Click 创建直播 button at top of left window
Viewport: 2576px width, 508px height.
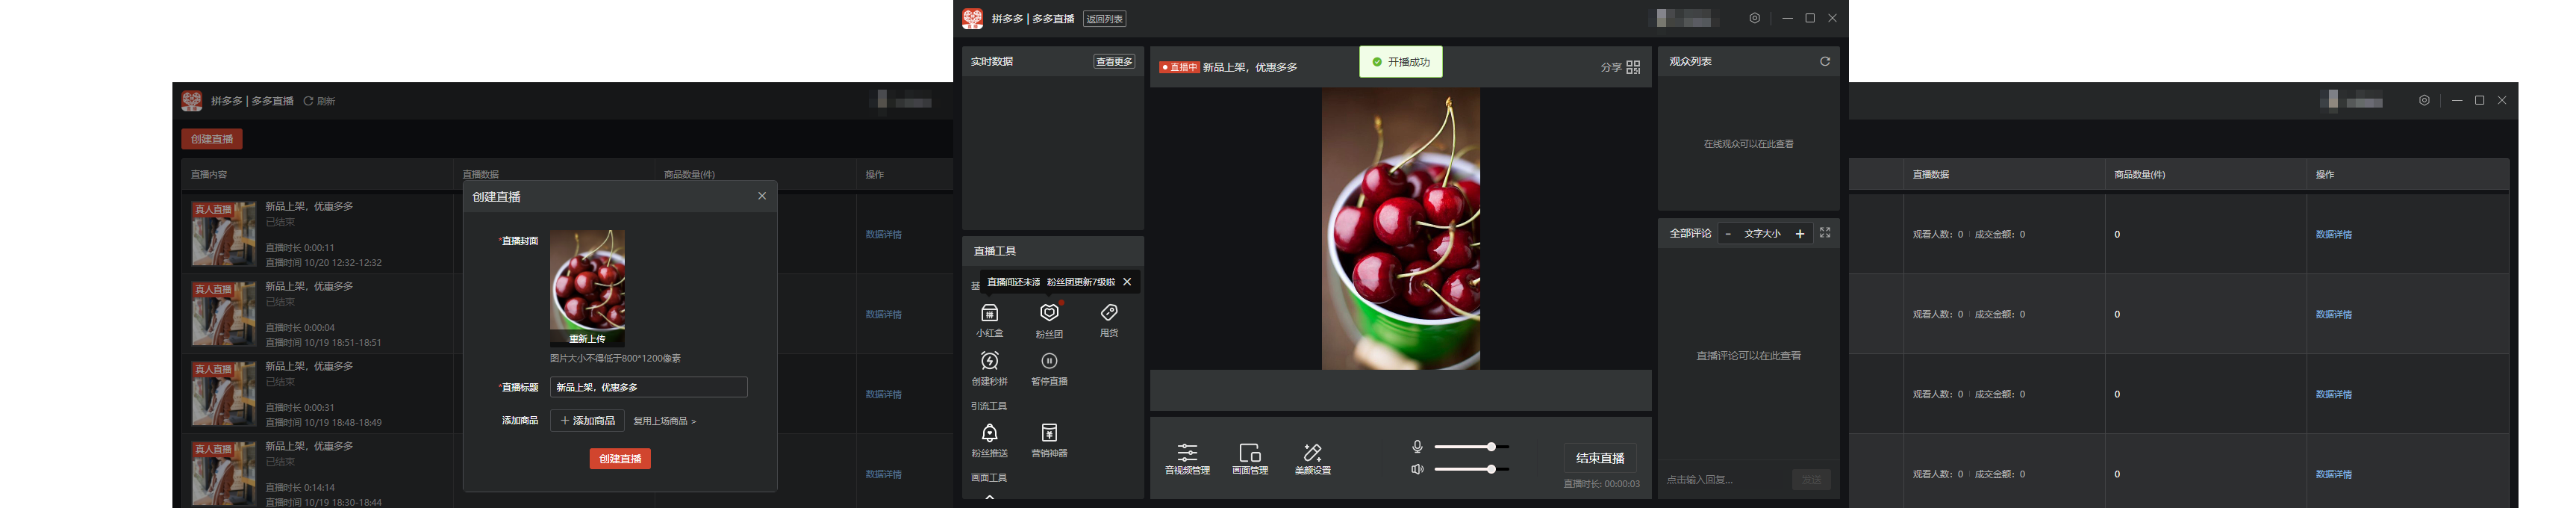[212, 139]
